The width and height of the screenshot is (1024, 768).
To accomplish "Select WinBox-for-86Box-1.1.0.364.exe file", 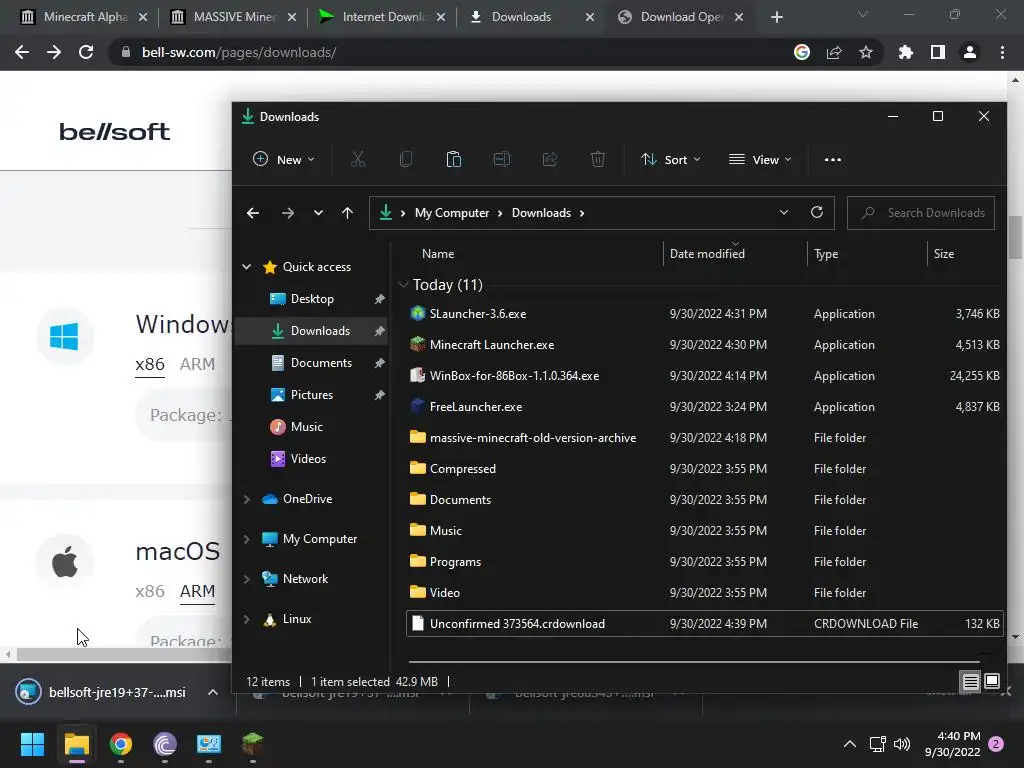I will pos(514,376).
